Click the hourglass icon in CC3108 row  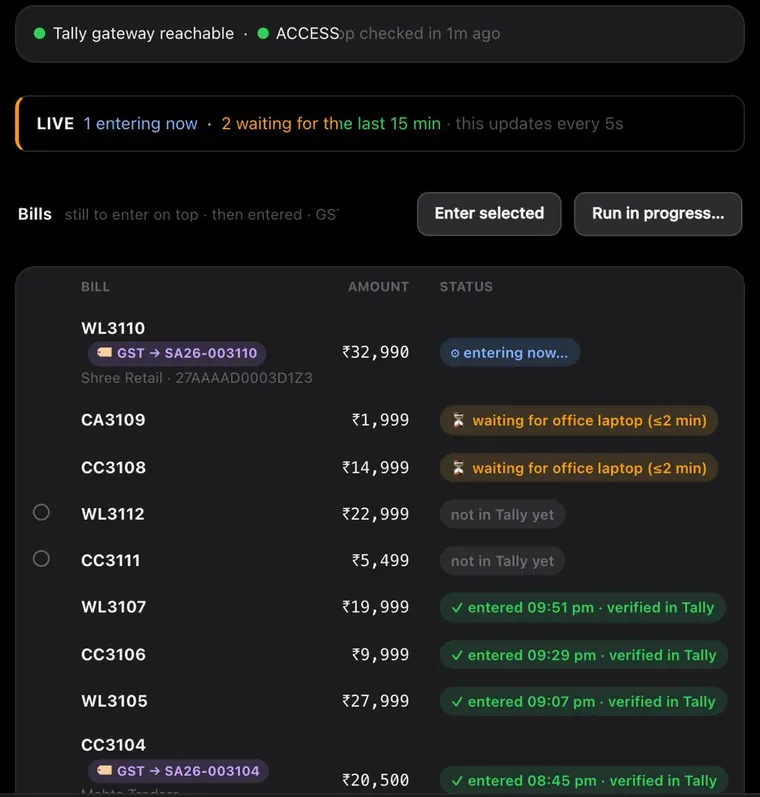tap(459, 467)
